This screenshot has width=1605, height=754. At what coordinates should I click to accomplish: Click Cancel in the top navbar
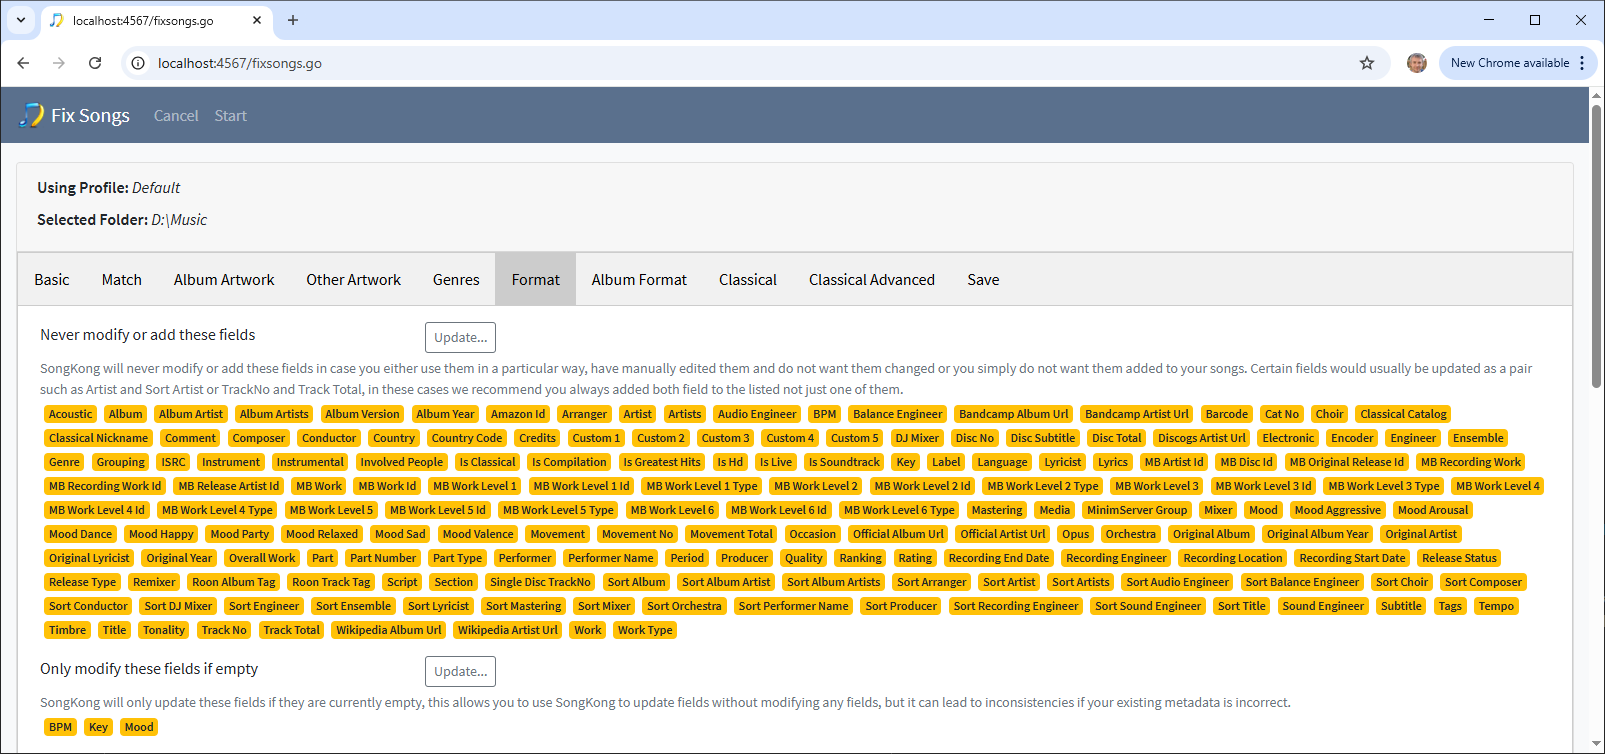[x=176, y=116]
